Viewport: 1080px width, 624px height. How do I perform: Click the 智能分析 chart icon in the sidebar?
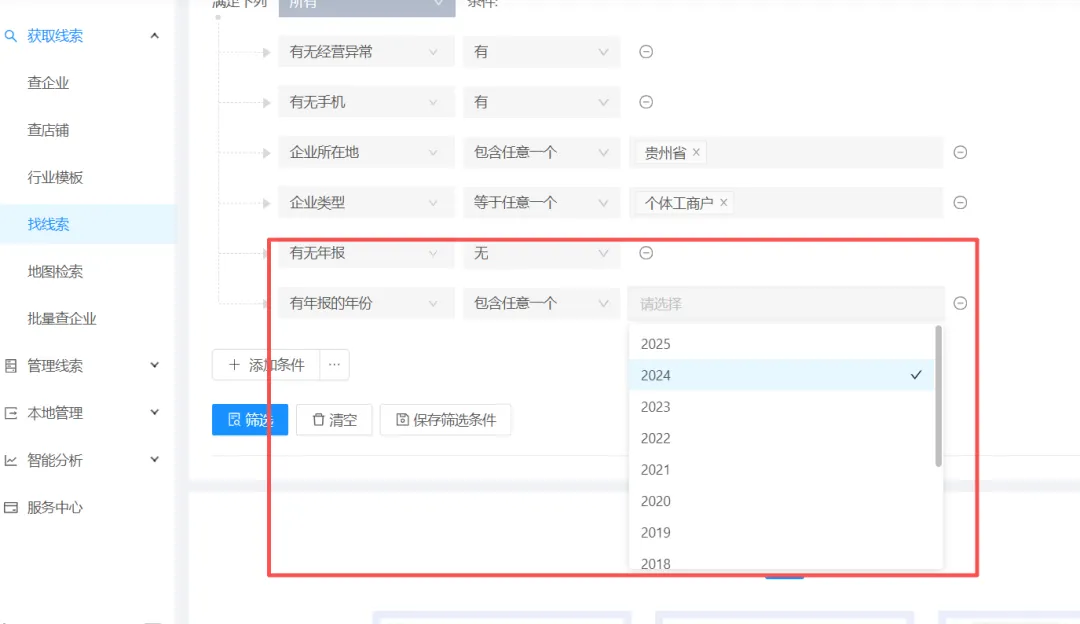tap(14, 461)
